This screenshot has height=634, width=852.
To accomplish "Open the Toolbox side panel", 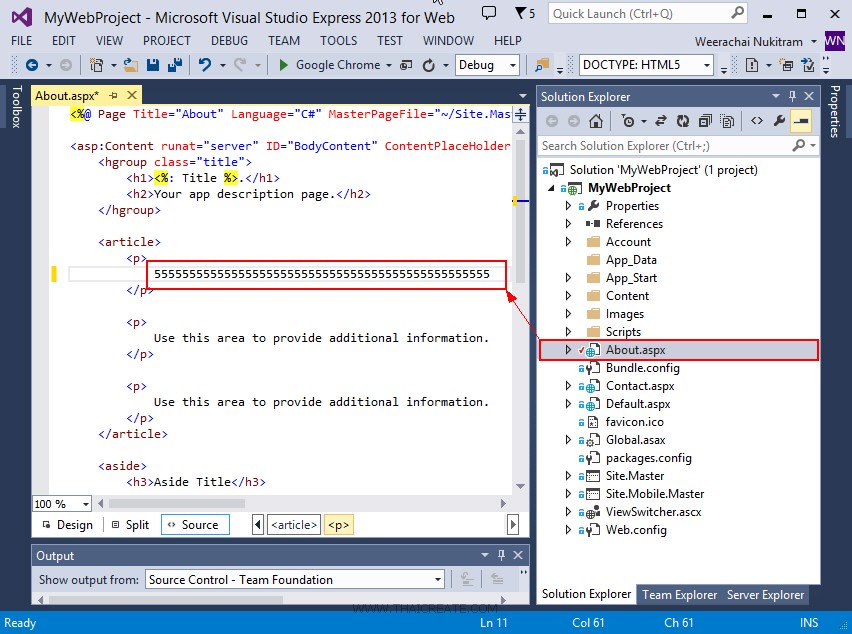I will (x=17, y=107).
